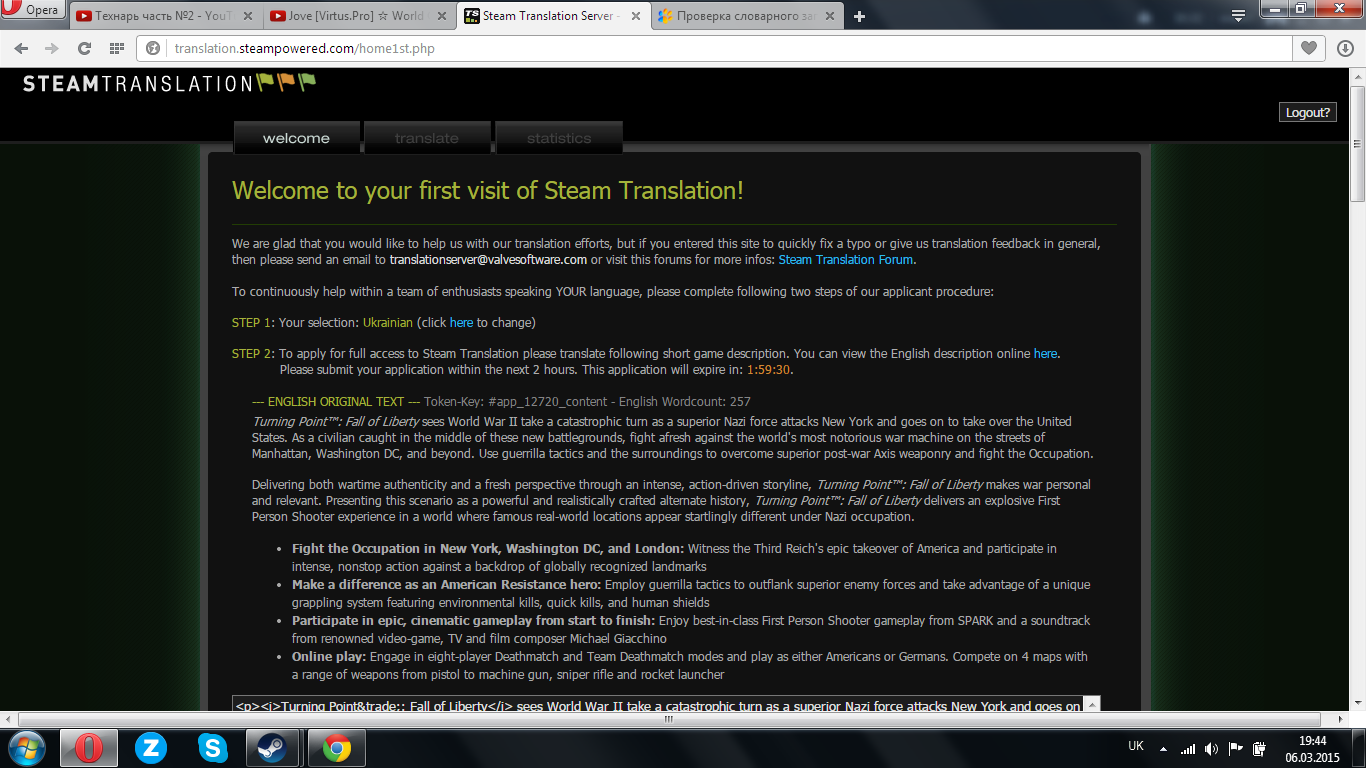
Task: Close the Технарь часть №2 tab
Action: (x=250, y=16)
